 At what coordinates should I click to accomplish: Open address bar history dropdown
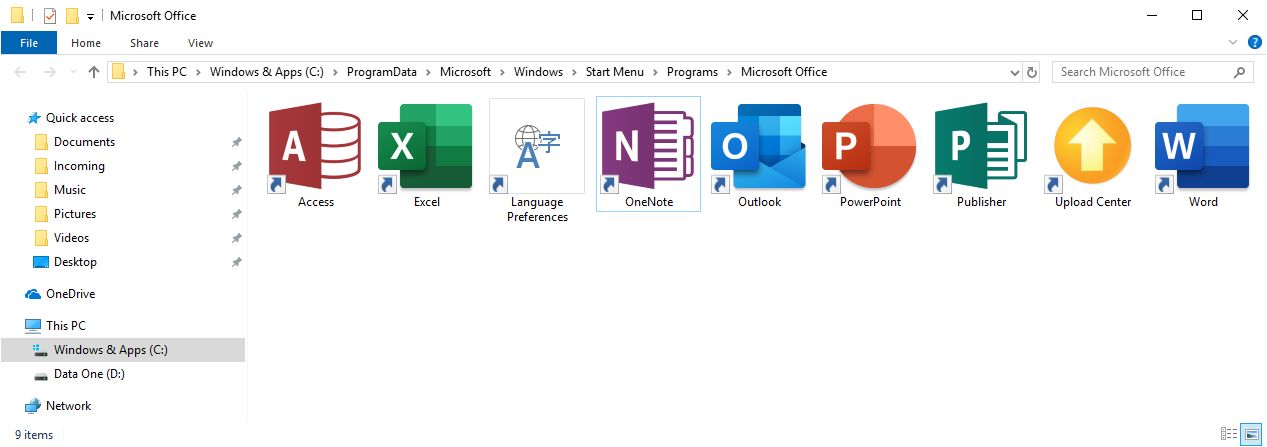[1013, 72]
